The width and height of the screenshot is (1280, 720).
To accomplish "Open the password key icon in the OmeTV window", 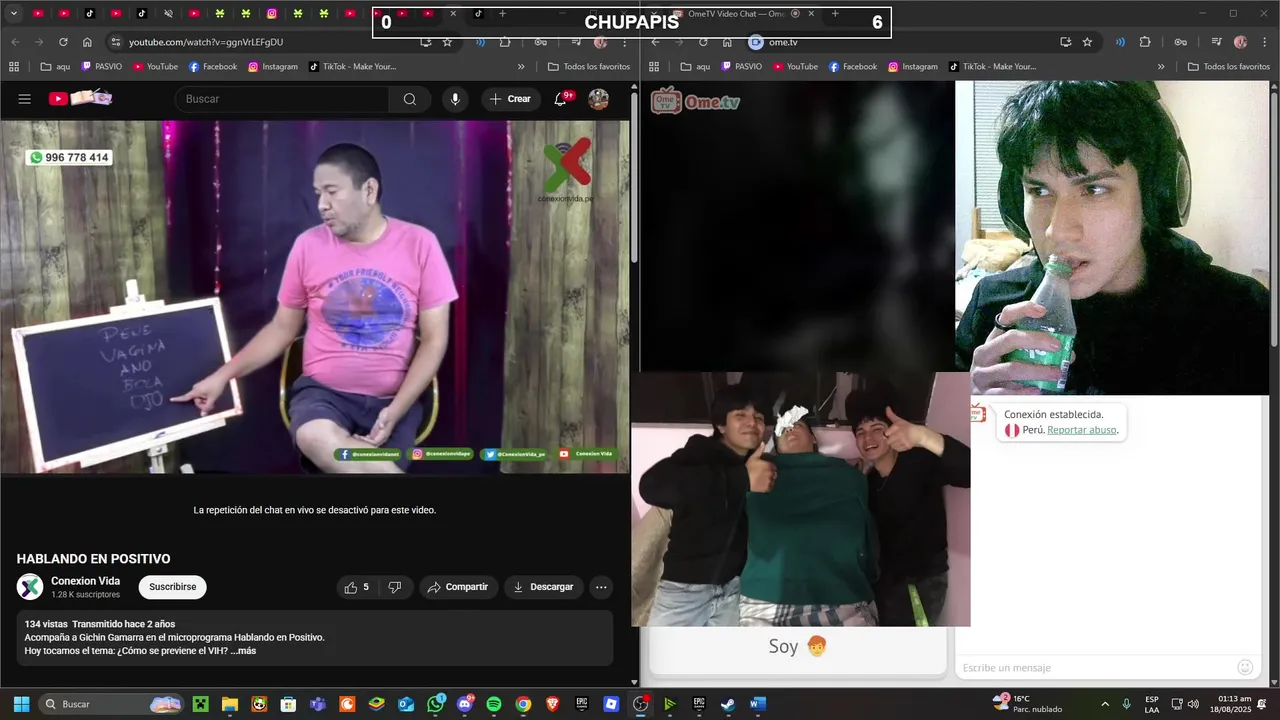I will 1181,42.
